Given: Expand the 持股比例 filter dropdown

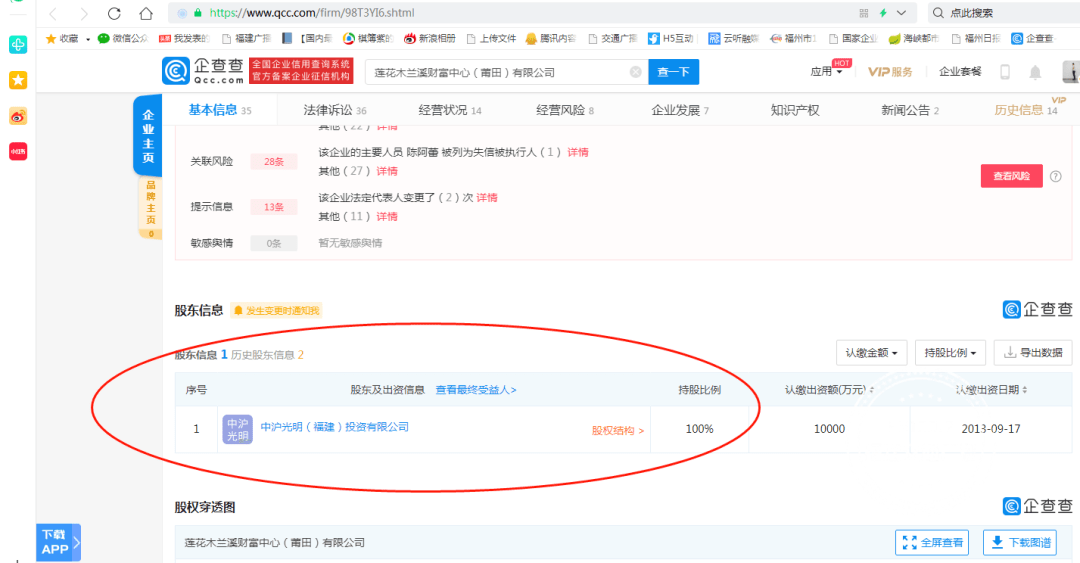Looking at the screenshot, I should (950, 353).
